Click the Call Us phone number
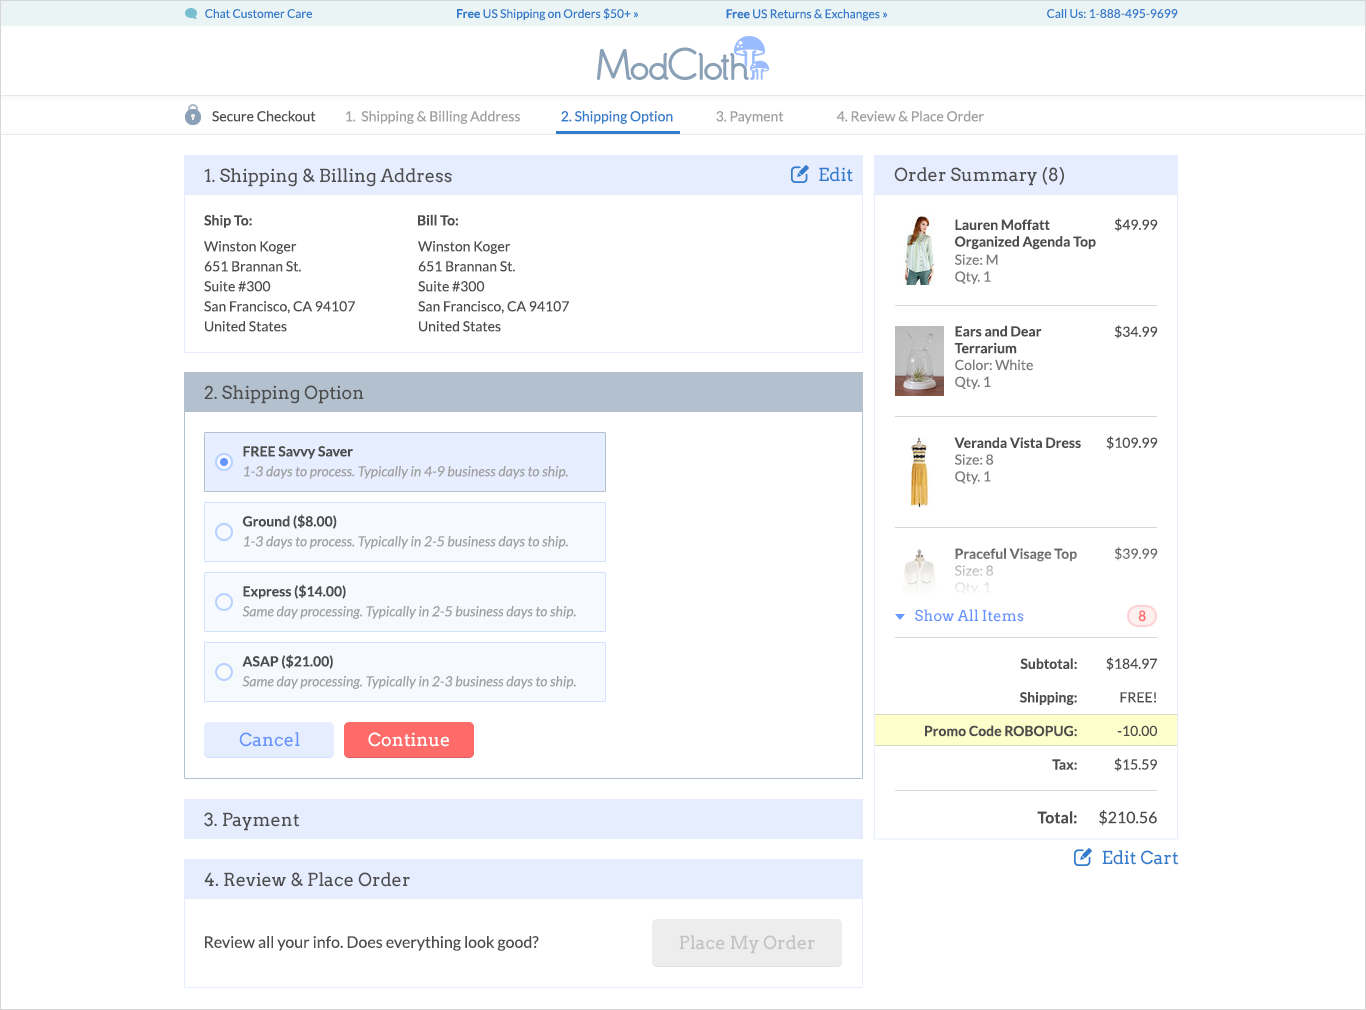Image resolution: width=1366 pixels, height=1010 pixels. [x=1112, y=14]
